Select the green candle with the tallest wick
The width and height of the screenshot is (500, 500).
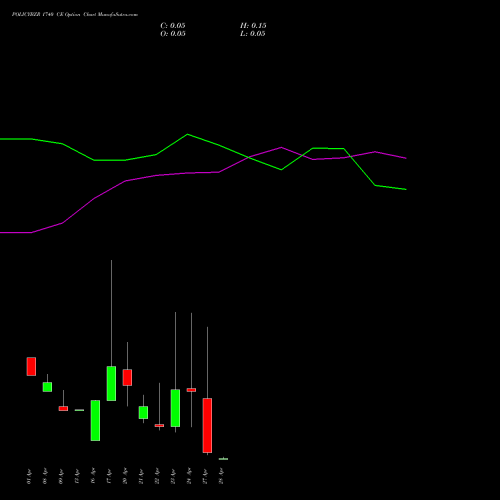tap(111, 383)
